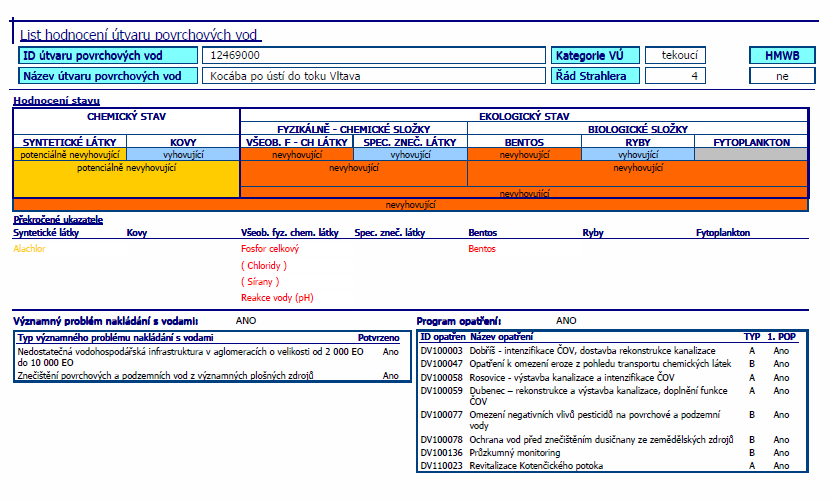The height and width of the screenshot is (501, 830).
Task: Click the 'Reakce vody (pH)' indicator
Action: click(277, 298)
